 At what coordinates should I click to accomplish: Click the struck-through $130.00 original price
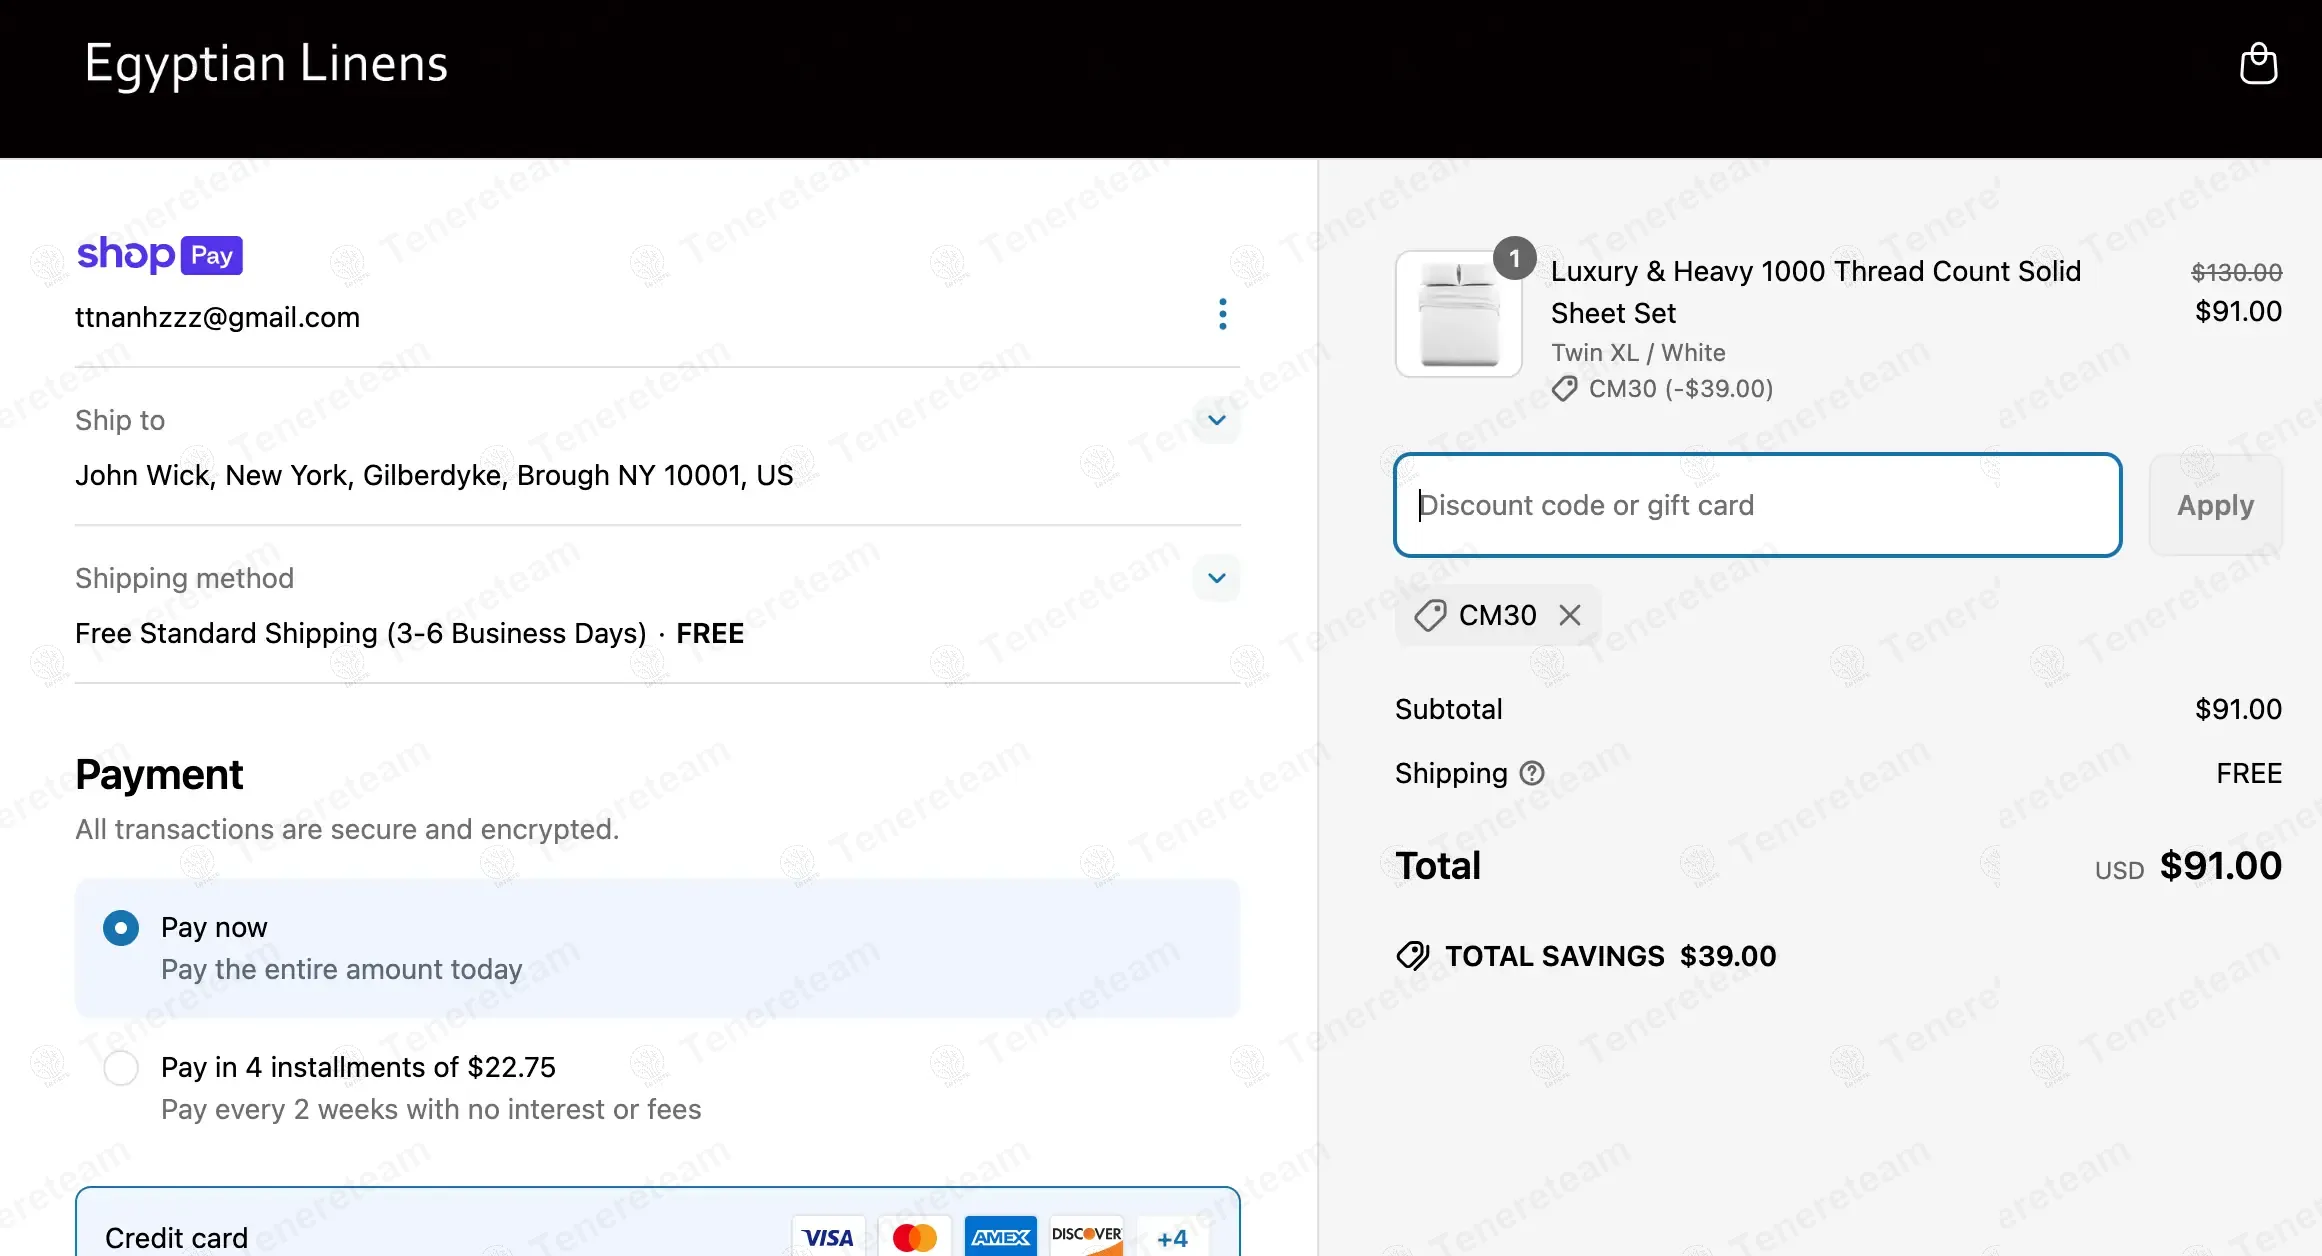[2236, 272]
